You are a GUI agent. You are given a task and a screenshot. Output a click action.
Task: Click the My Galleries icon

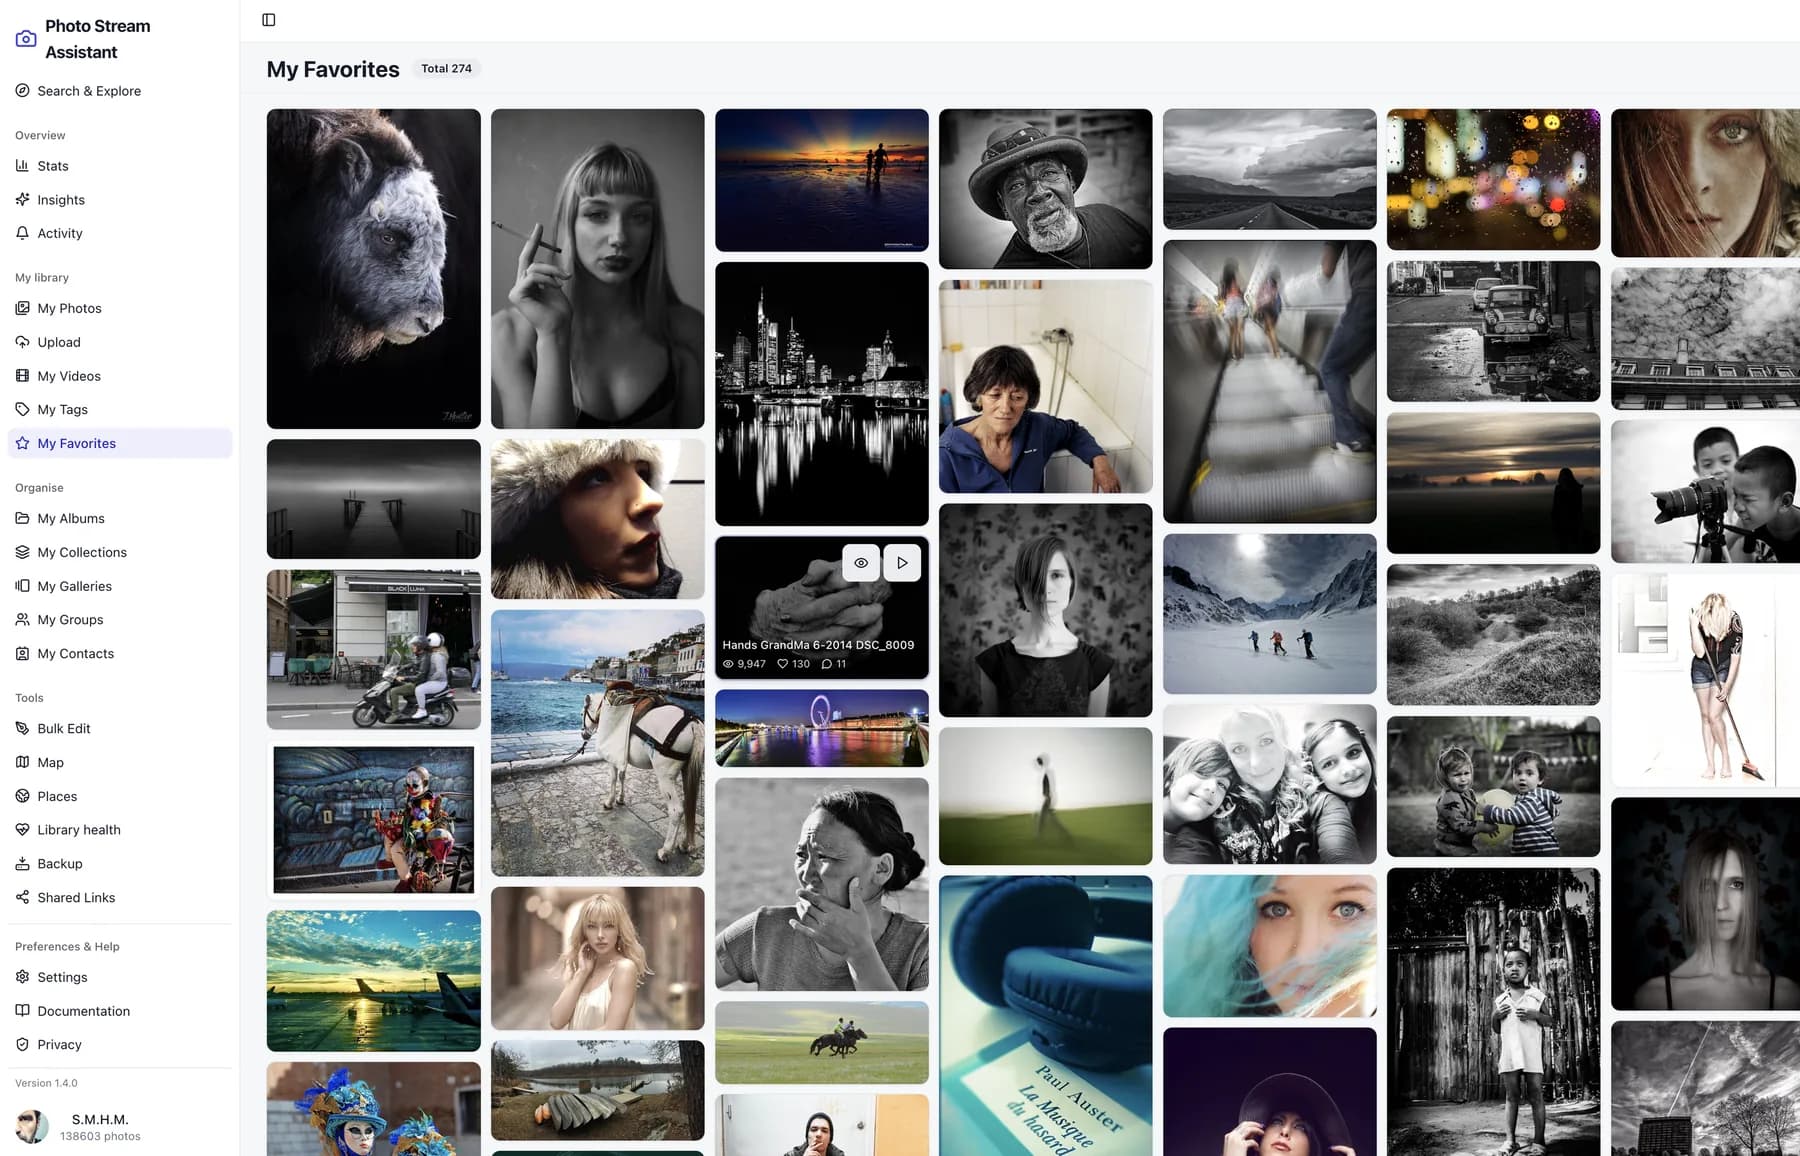pyautogui.click(x=22, y=586)
